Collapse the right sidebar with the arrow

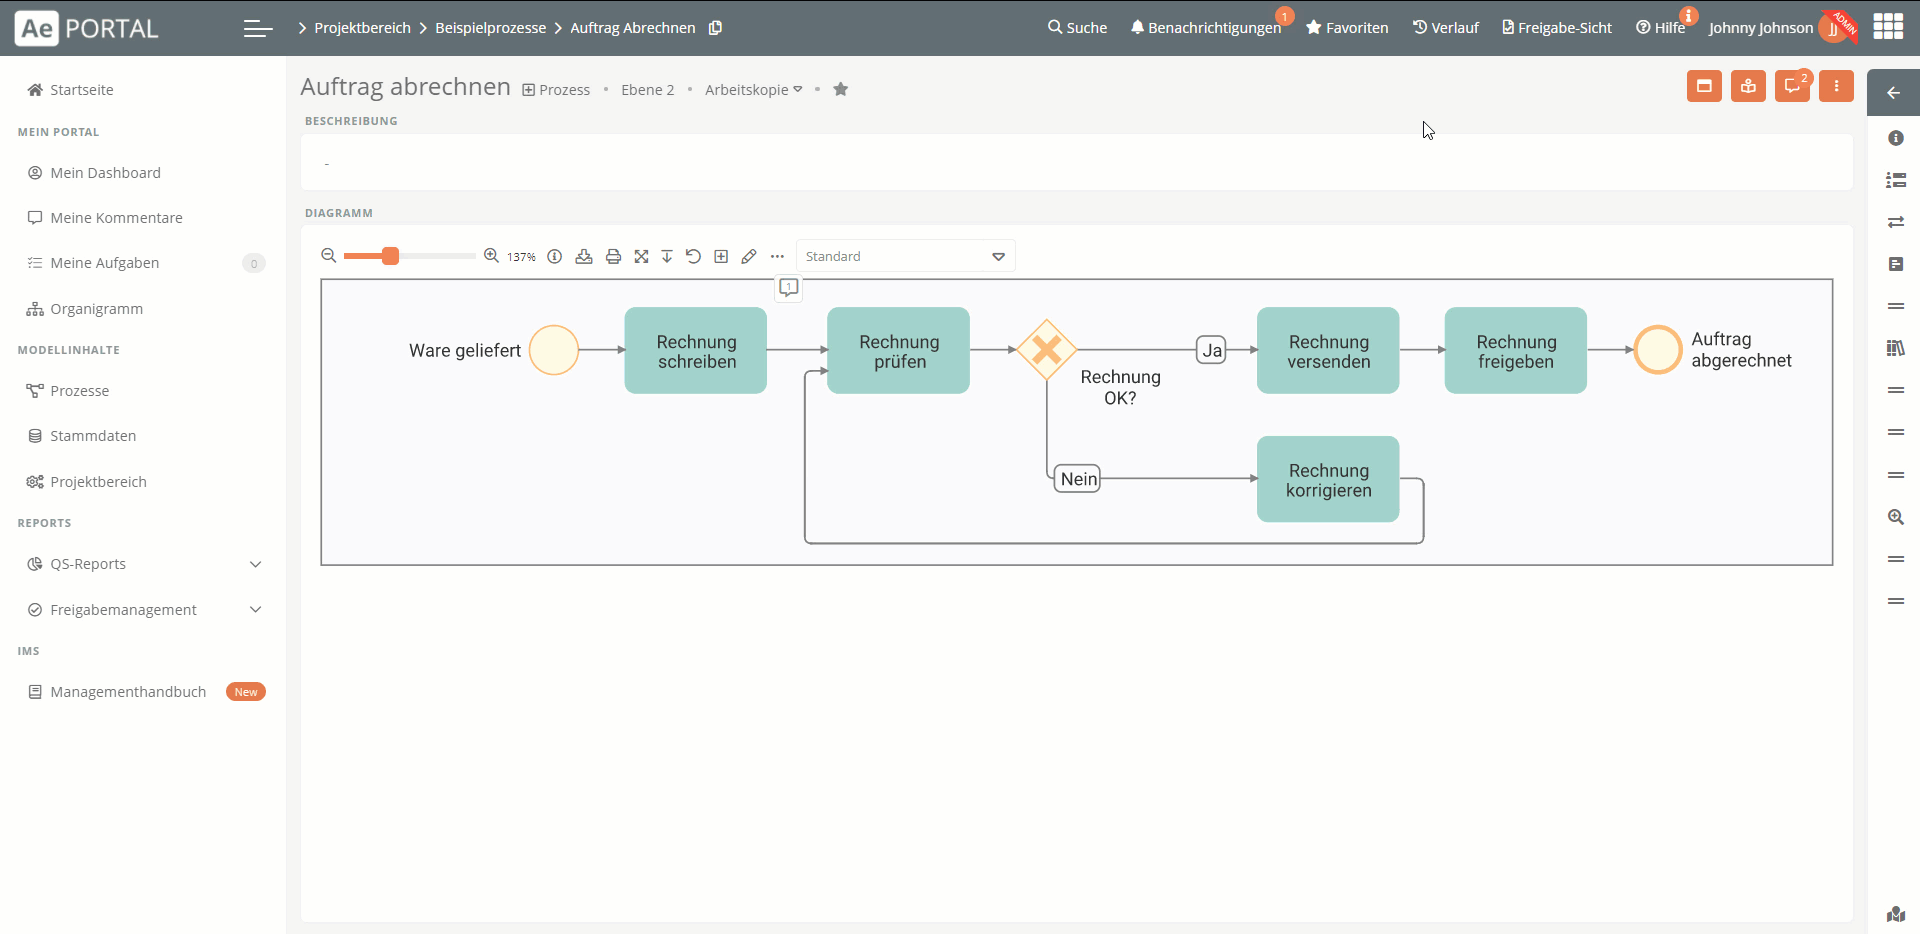1894,93
